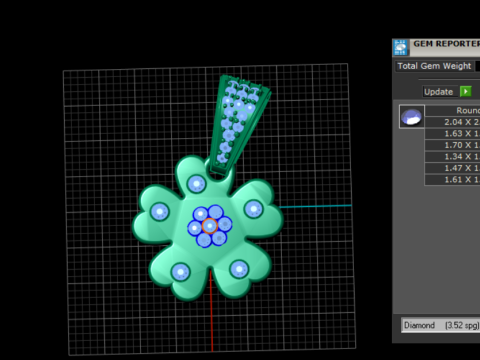Select the orange-highlighted center gem
This screenshot has width=480, height=360.
coord(210,226)
